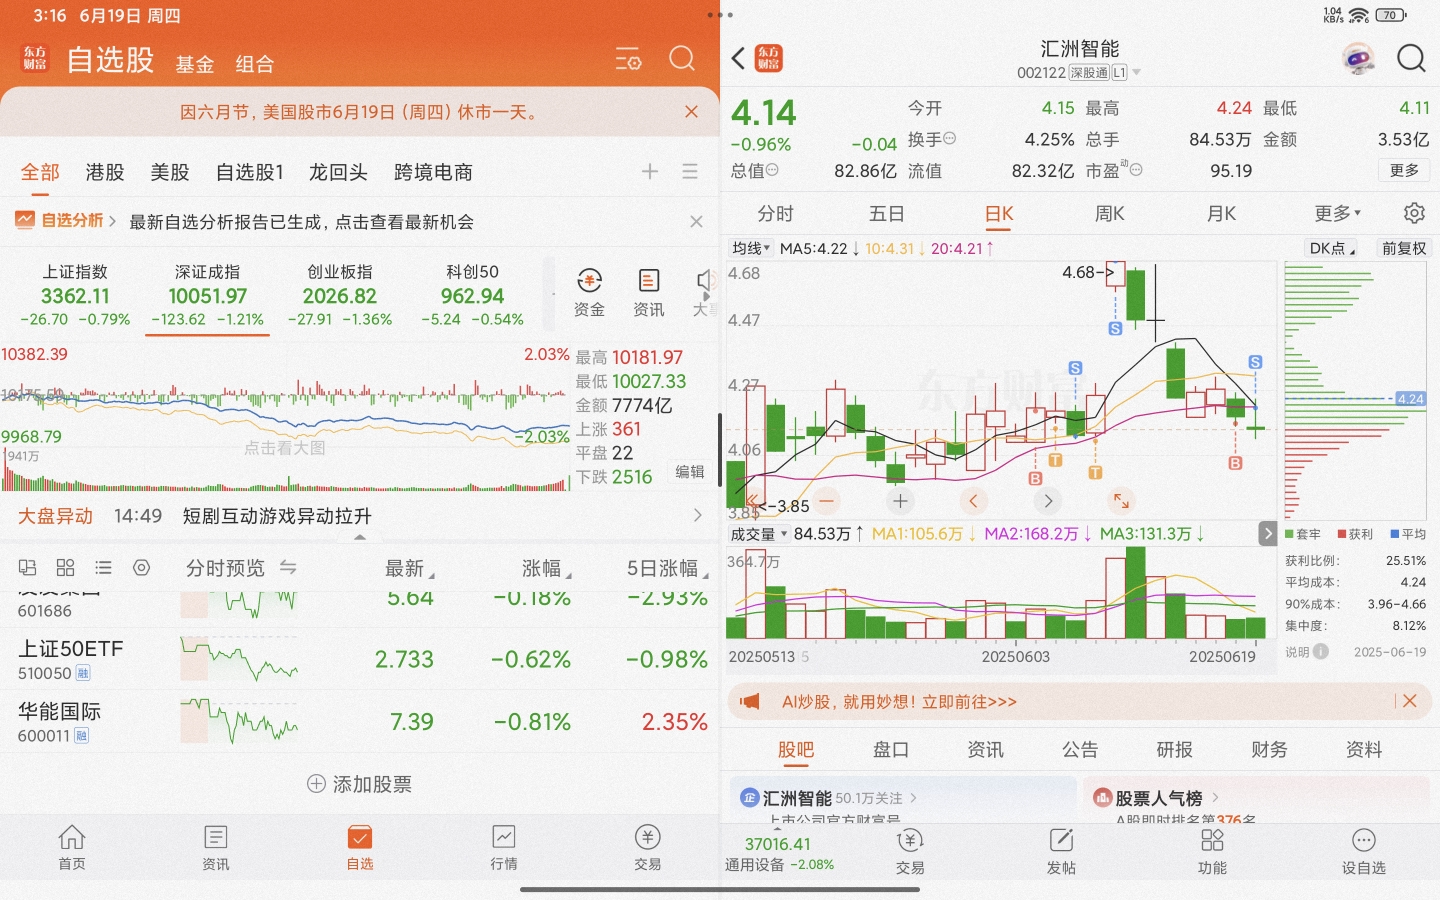
Task: Open watchlist list-settings icon in orange header
Action: (x=628, y=59)
